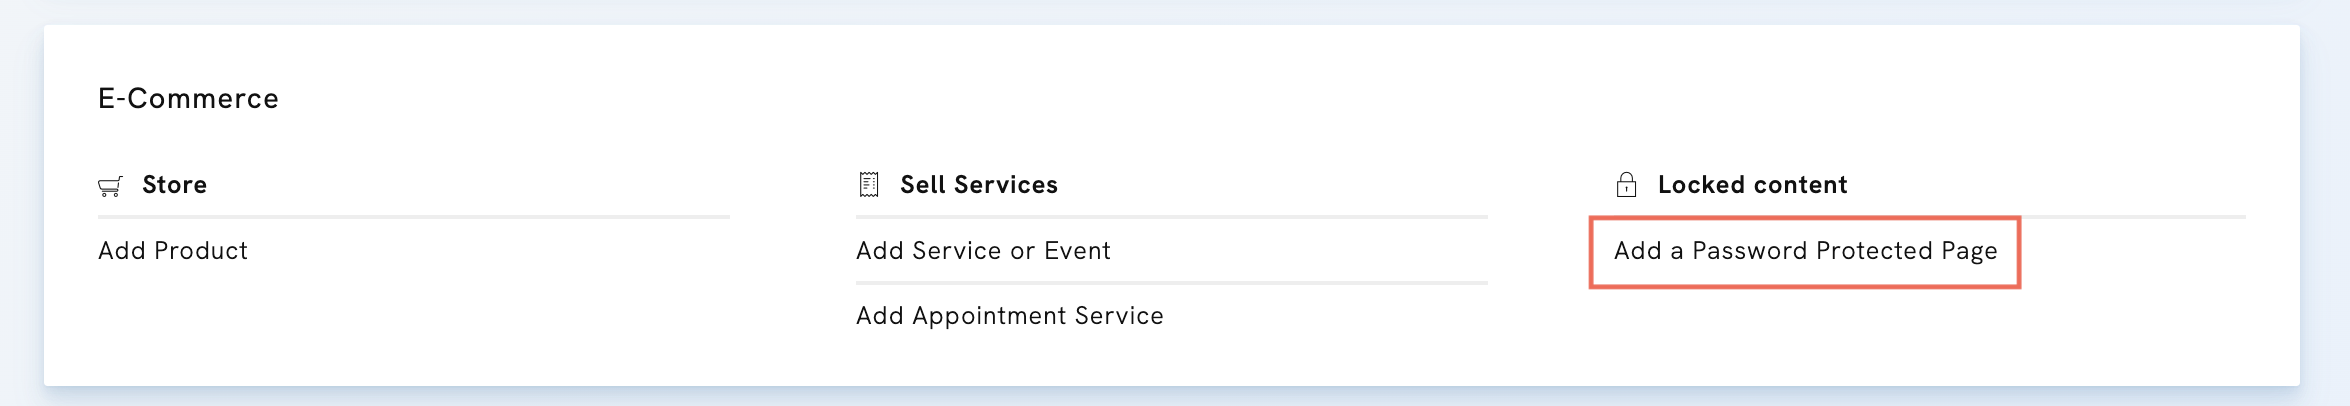
Task: Select the Locked content heading
Action: tap(1752, 185)
